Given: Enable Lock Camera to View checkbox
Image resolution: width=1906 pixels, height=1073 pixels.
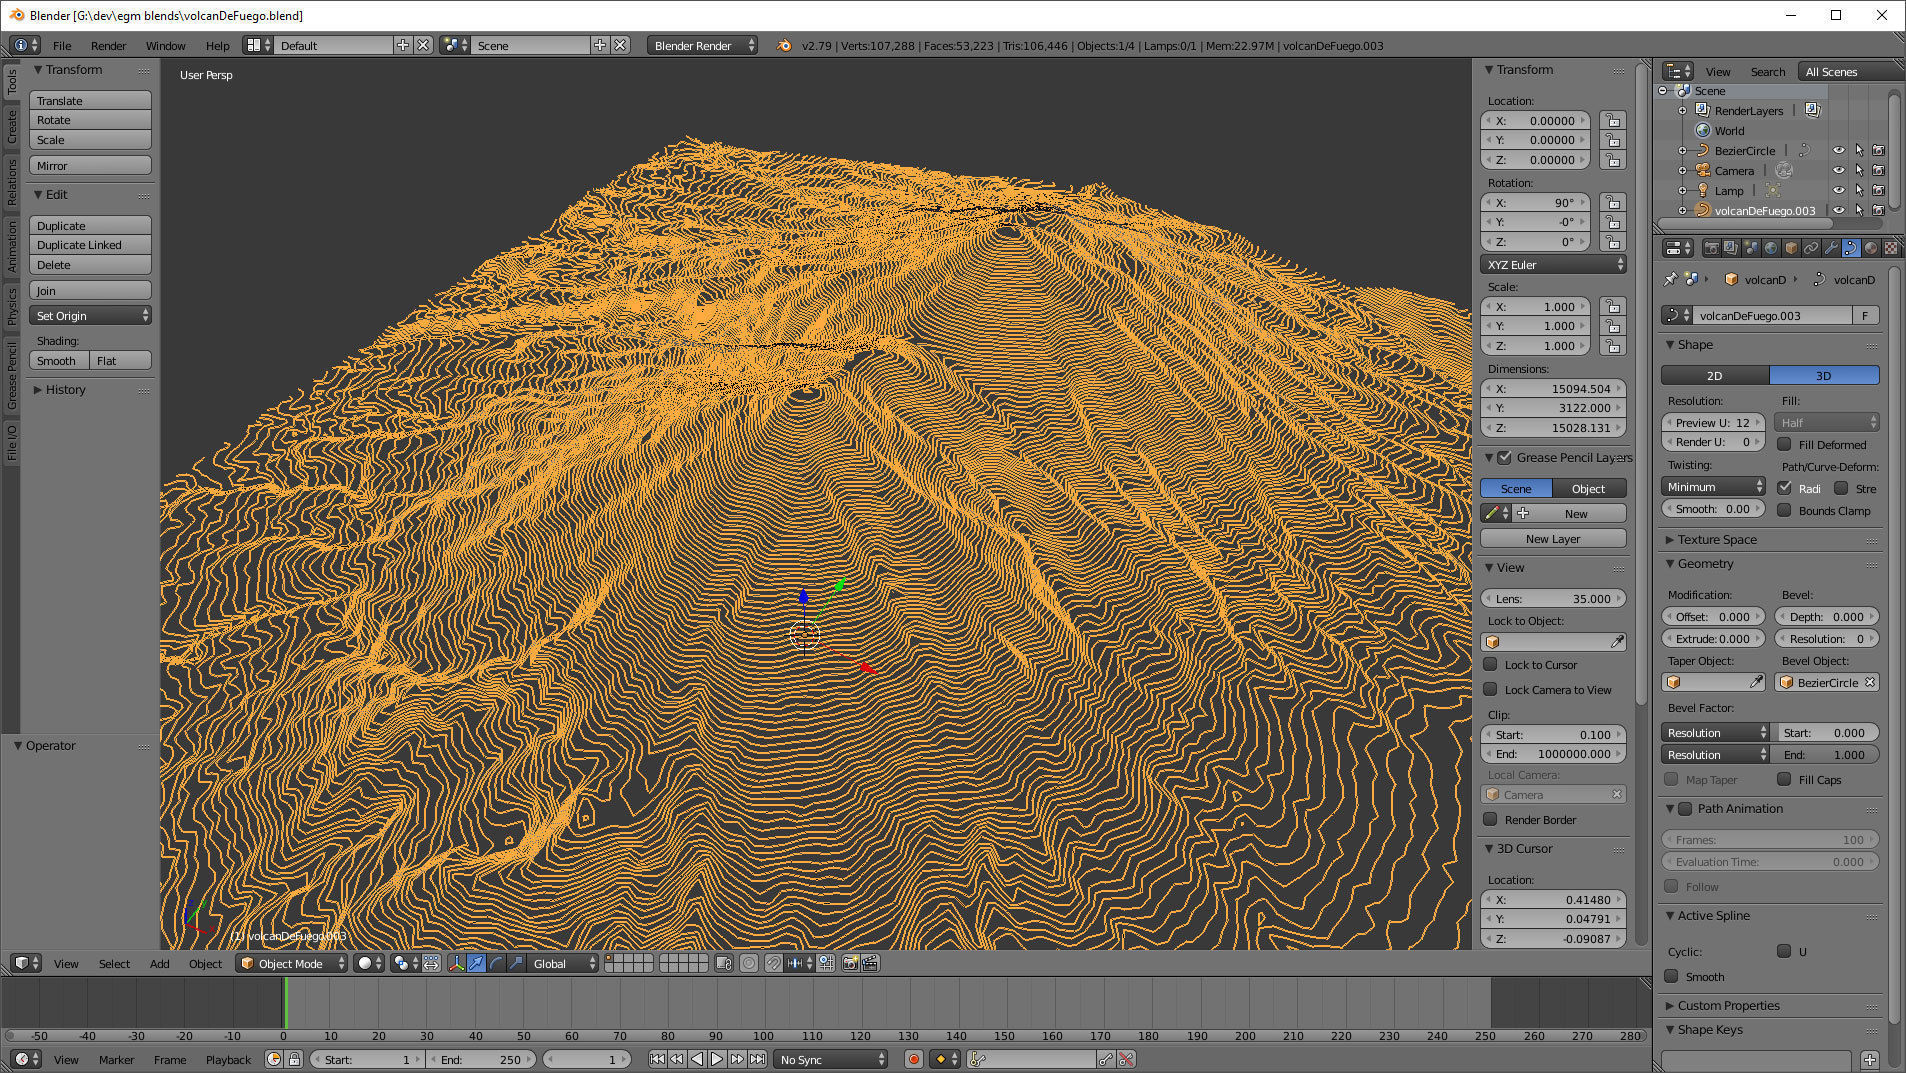Looking at the screenshot, I should (x=1490, y=689).
